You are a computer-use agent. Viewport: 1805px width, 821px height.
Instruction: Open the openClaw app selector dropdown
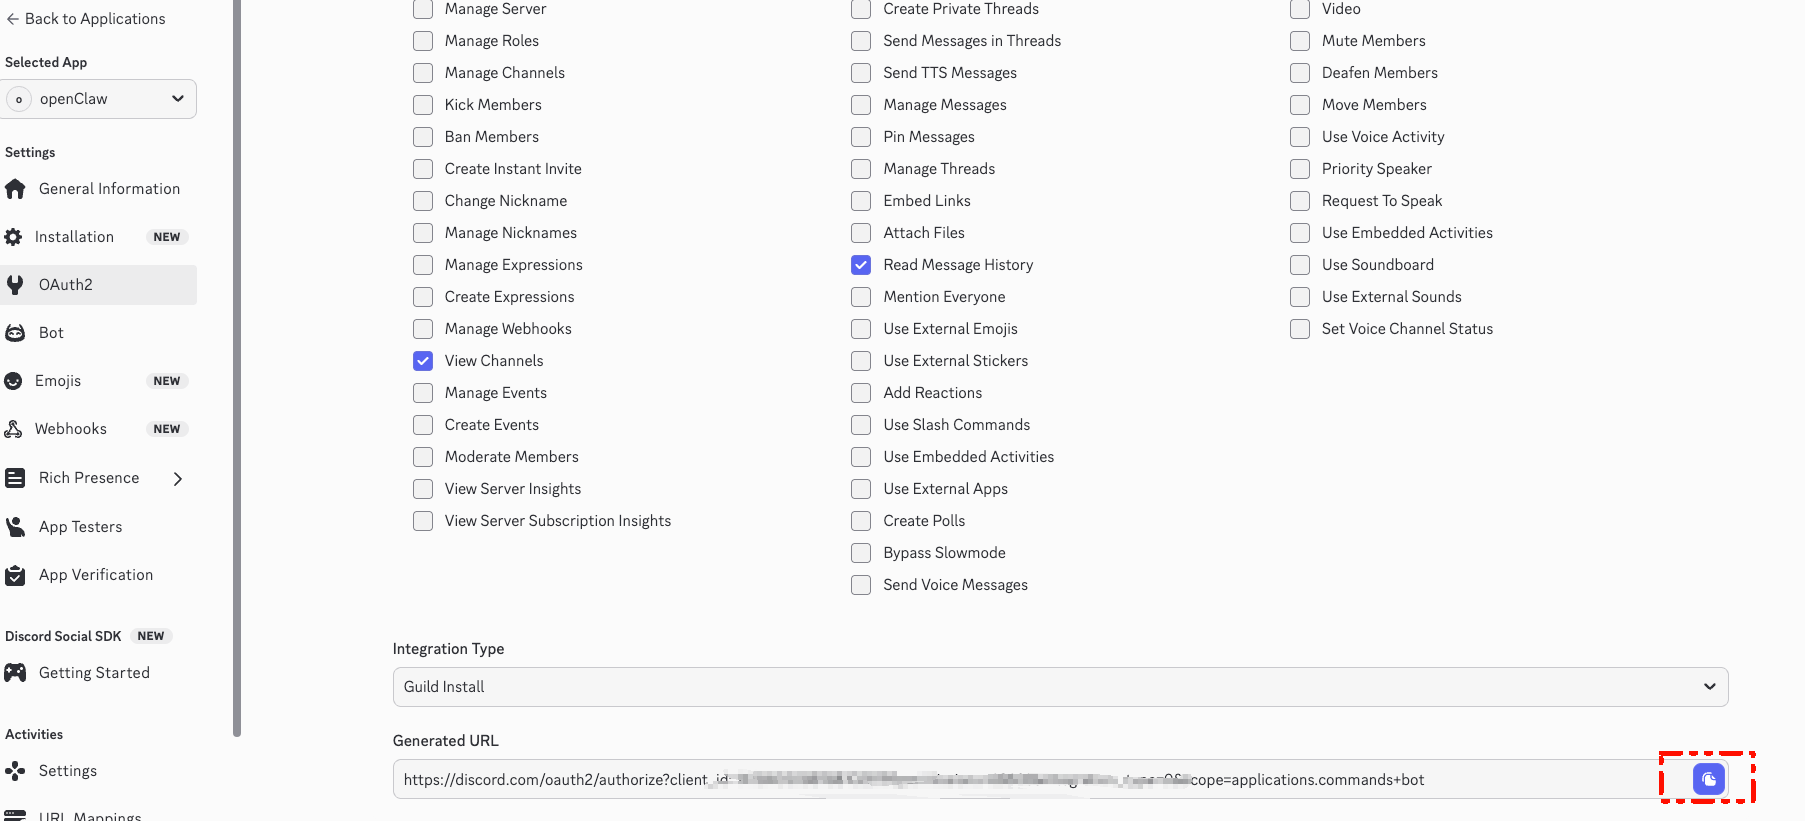[x=100, y=99]
